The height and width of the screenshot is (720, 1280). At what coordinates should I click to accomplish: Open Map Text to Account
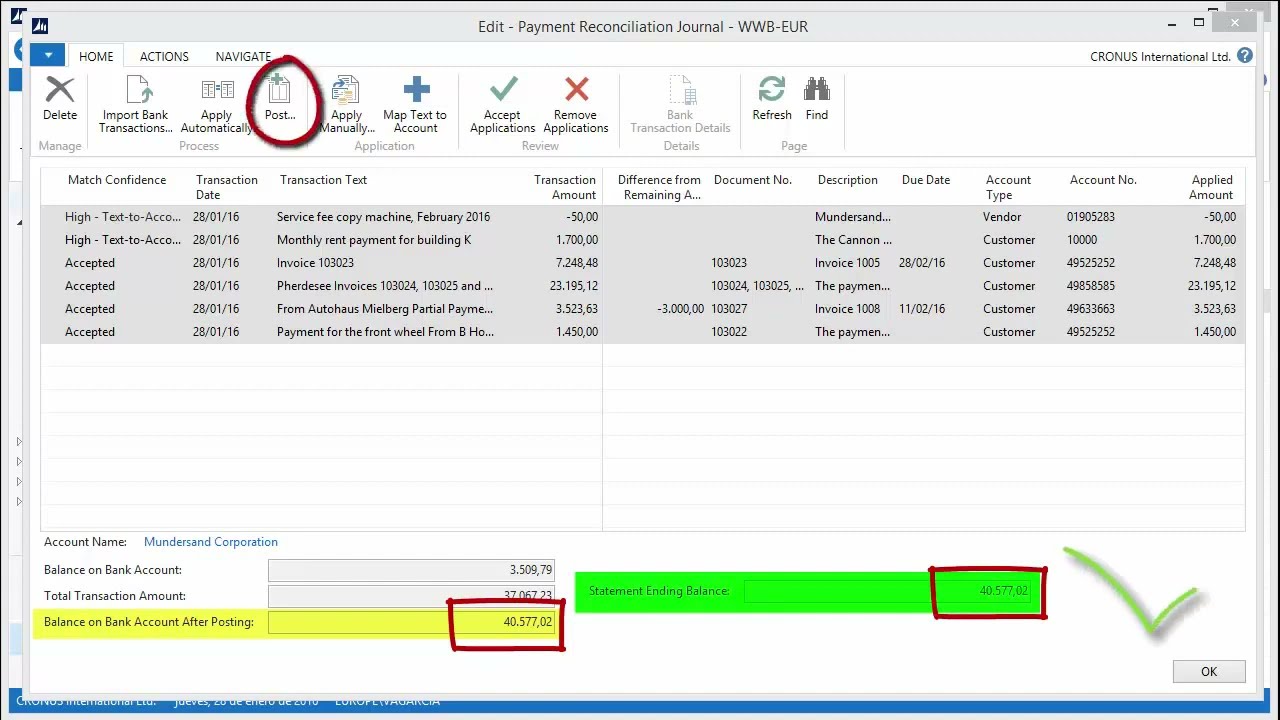tap(415, 105)
